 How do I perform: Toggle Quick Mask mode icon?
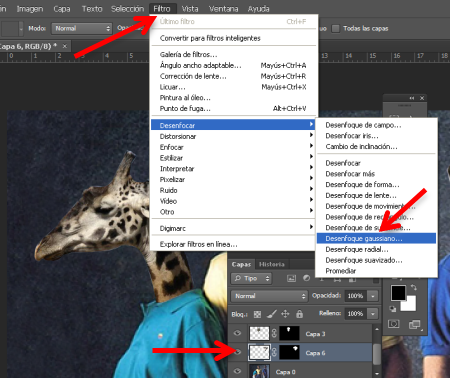pyautogui.click(x=394, y=324)
